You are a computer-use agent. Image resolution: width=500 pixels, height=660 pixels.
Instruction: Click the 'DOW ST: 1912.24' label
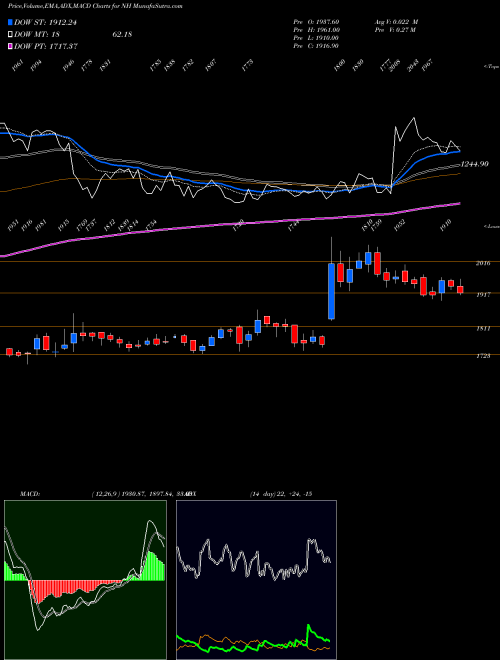pos(45,22)
